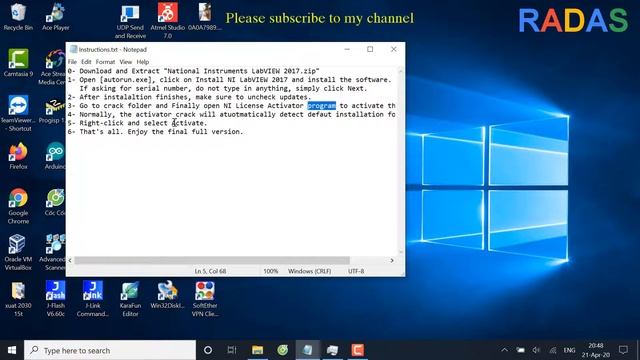Open Notepad Help menu
640x360 pixels.
point(142,62)
